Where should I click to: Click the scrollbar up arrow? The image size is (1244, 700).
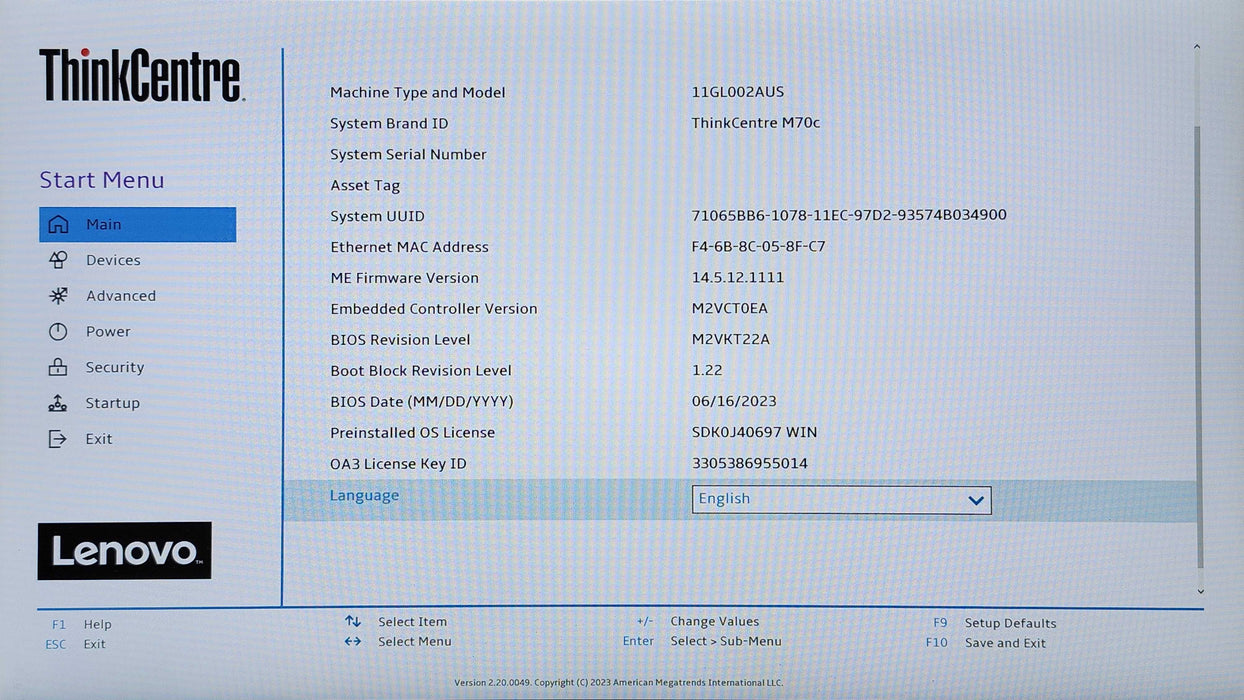(x=1198, y=47)
